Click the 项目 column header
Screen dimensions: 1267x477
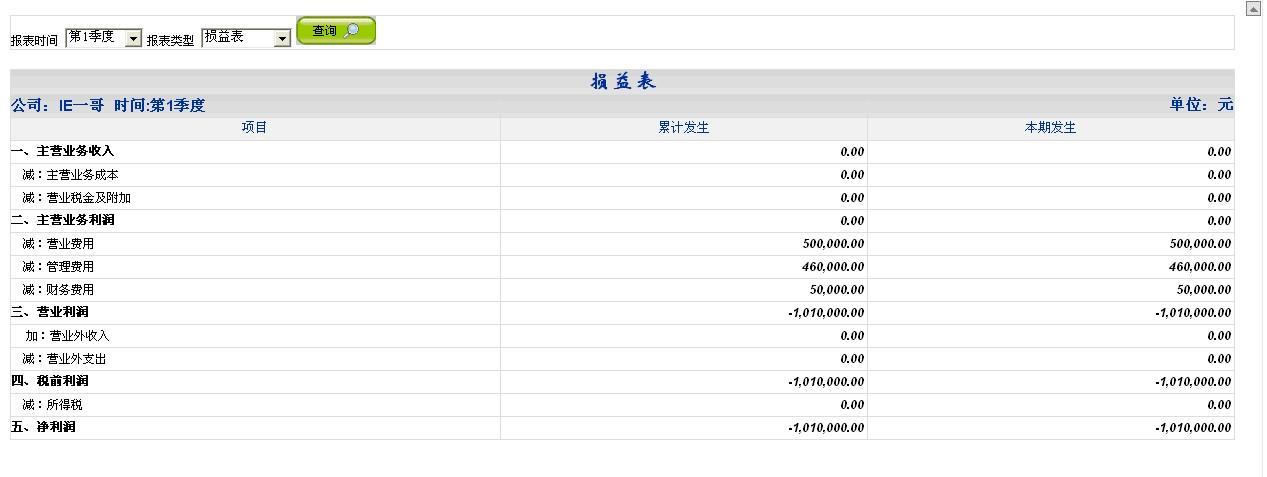pos(255,128)
